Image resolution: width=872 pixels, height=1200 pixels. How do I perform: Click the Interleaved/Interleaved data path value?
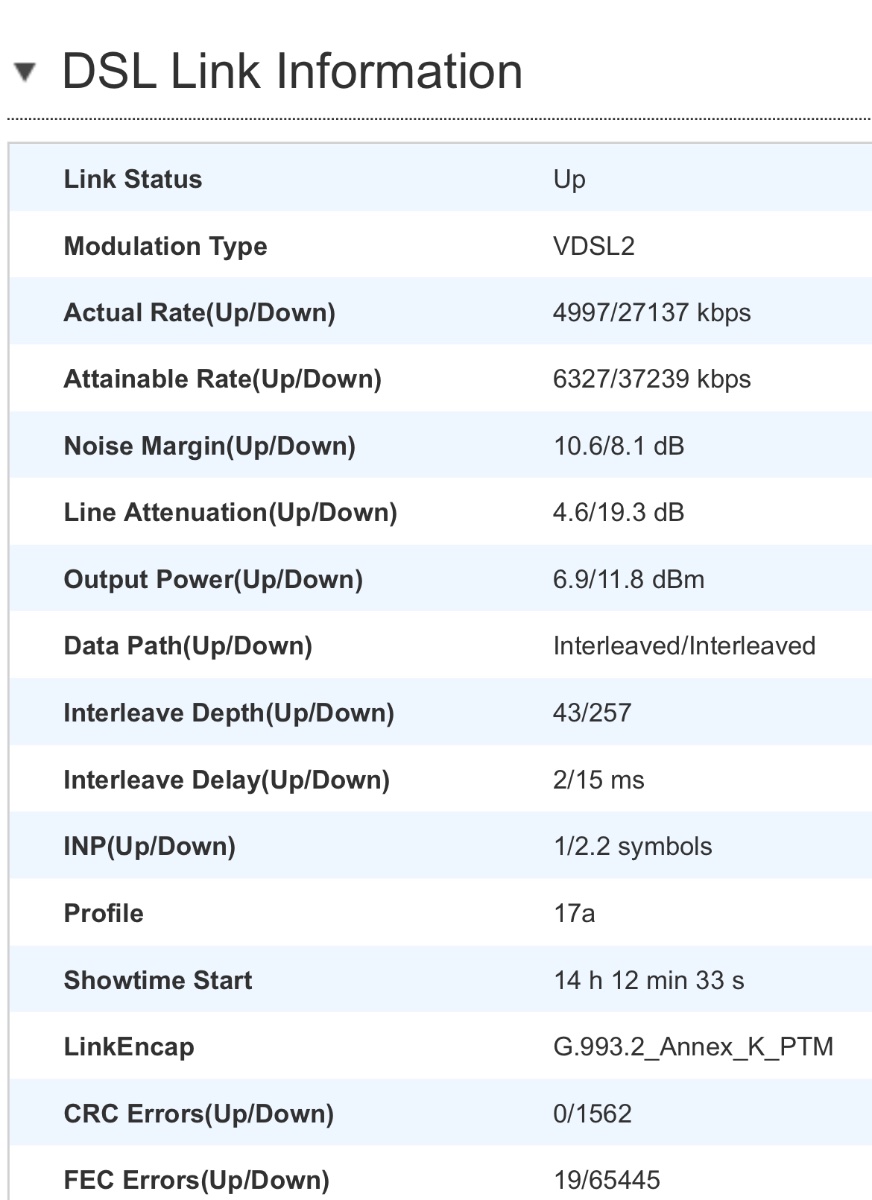[x=684, y=646]
